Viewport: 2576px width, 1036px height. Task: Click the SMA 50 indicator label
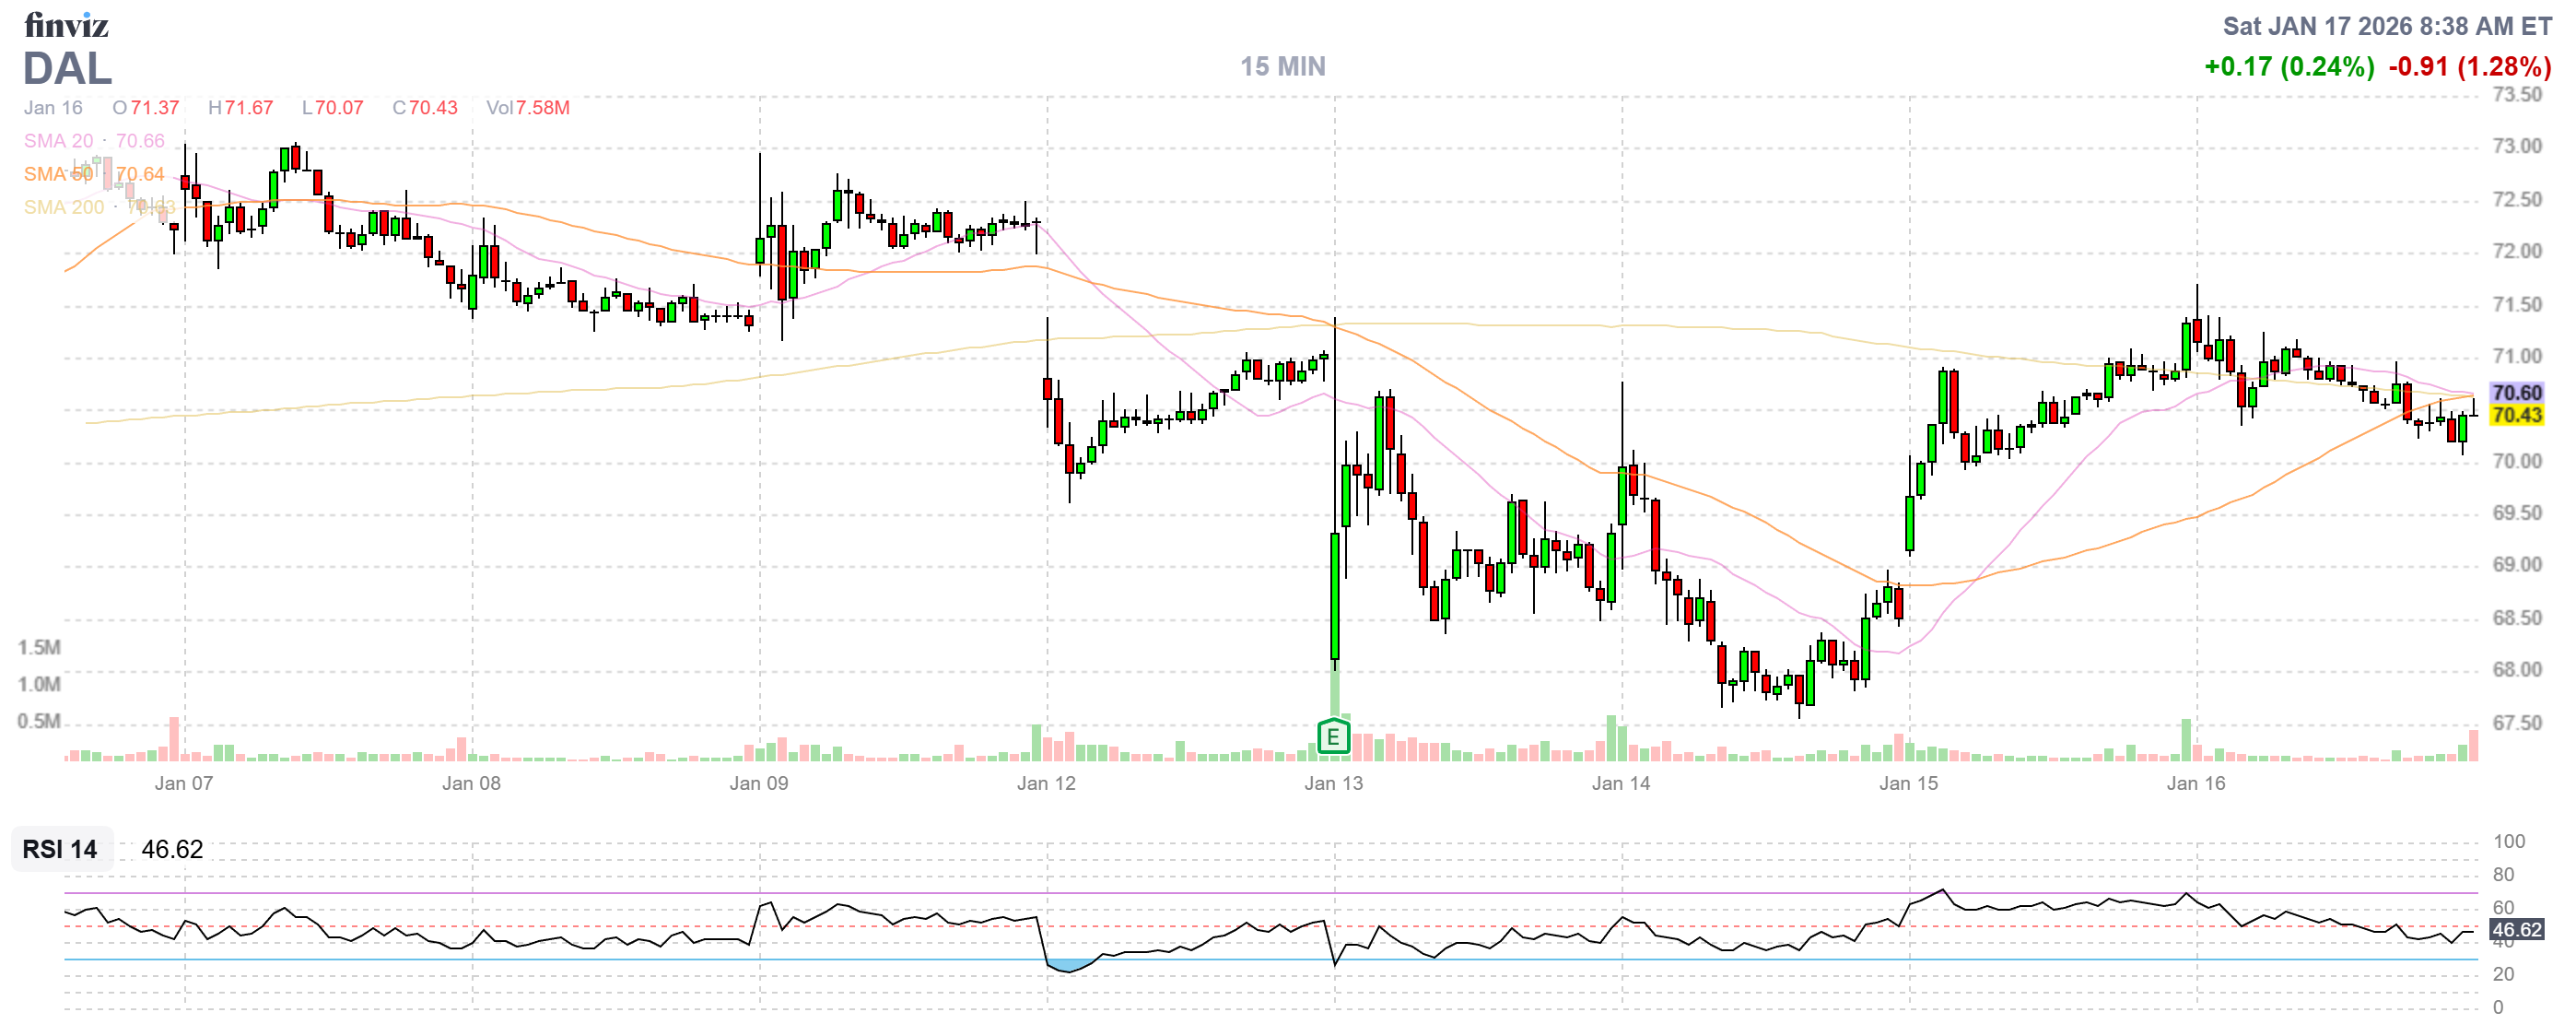tap(58, 174)
